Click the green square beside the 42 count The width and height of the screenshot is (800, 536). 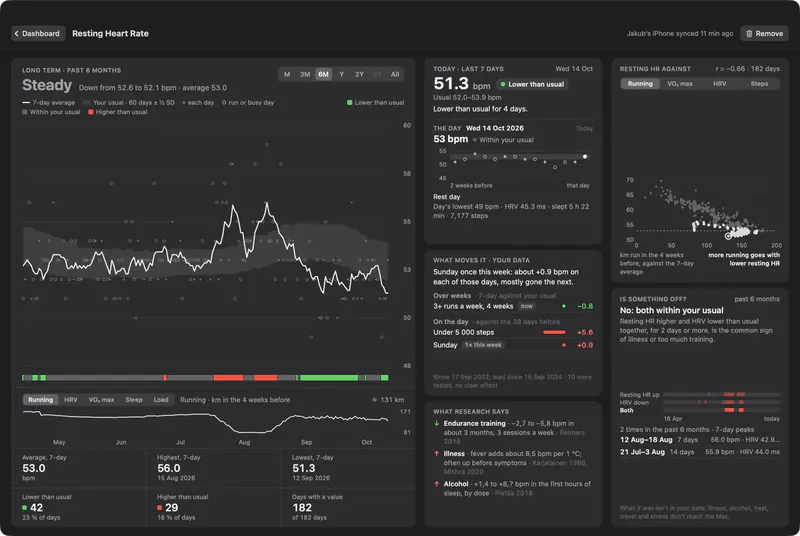click(x=24, y=508)
